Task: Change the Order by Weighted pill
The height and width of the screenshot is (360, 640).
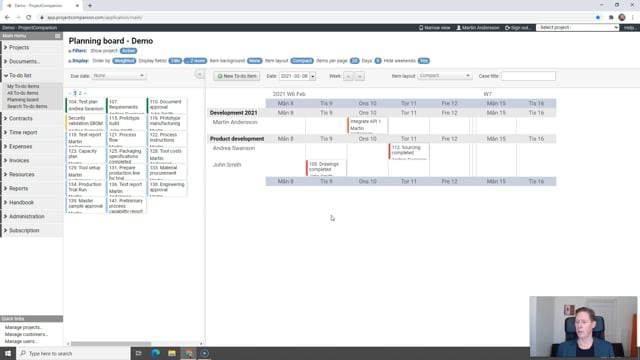Action: [124, 61]
